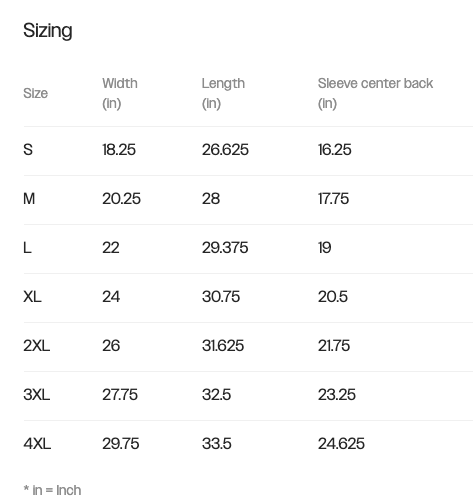Click the 26.625 length value
Screen dimensions: 473x501
(225, 150)
